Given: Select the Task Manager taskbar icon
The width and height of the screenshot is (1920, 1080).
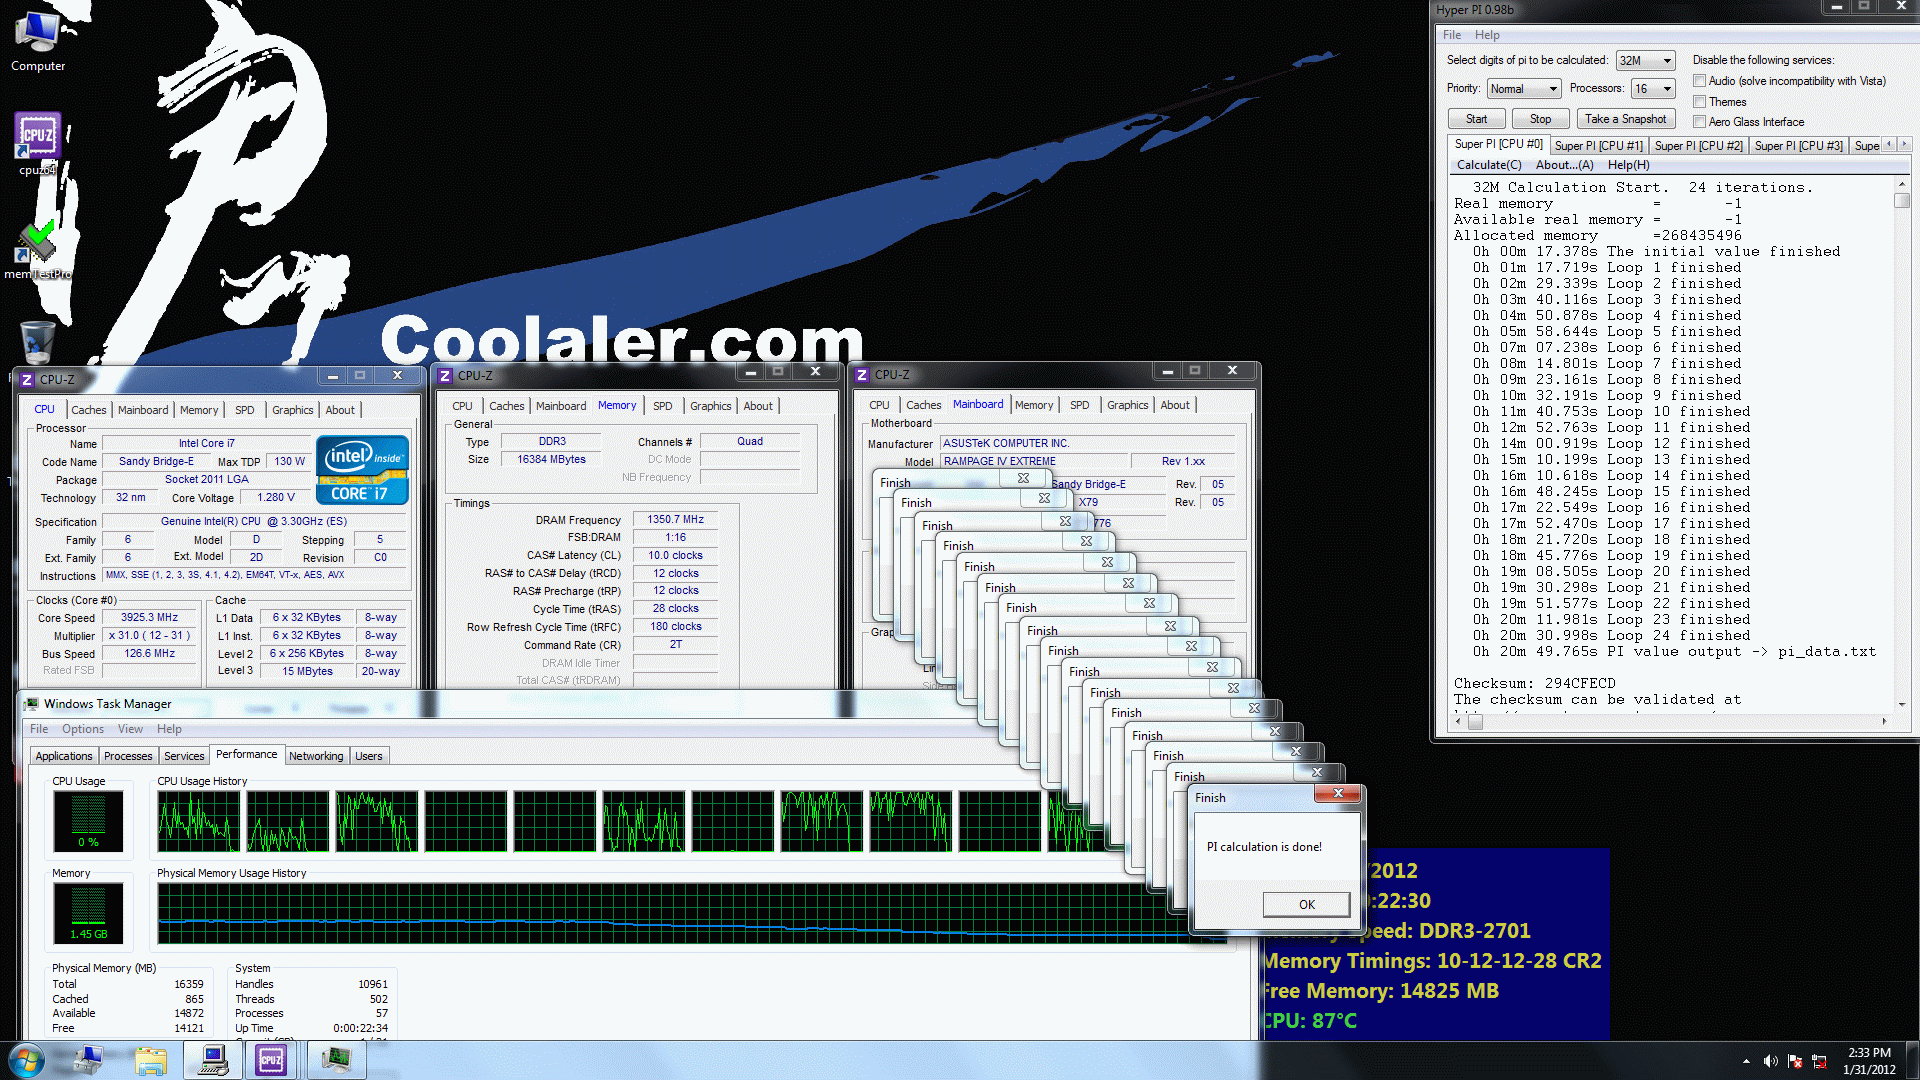Looking at the screenshot, I should point(336,1060).
